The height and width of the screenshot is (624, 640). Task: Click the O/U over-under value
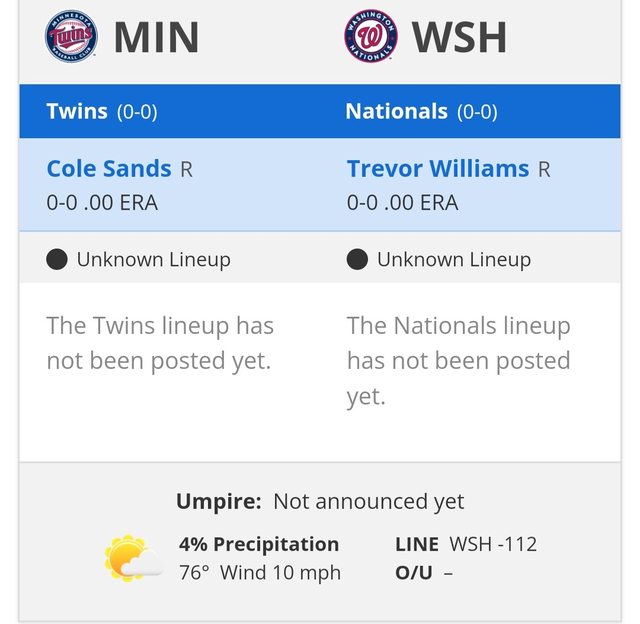pyautogui.click(x=447, y=573)
